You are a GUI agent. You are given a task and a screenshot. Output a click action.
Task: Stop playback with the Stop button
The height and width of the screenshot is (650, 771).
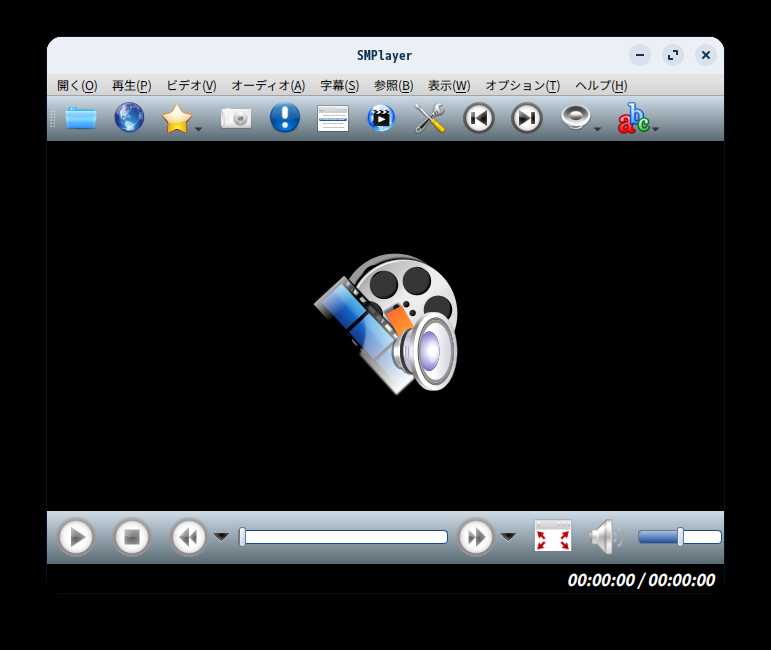132,537
